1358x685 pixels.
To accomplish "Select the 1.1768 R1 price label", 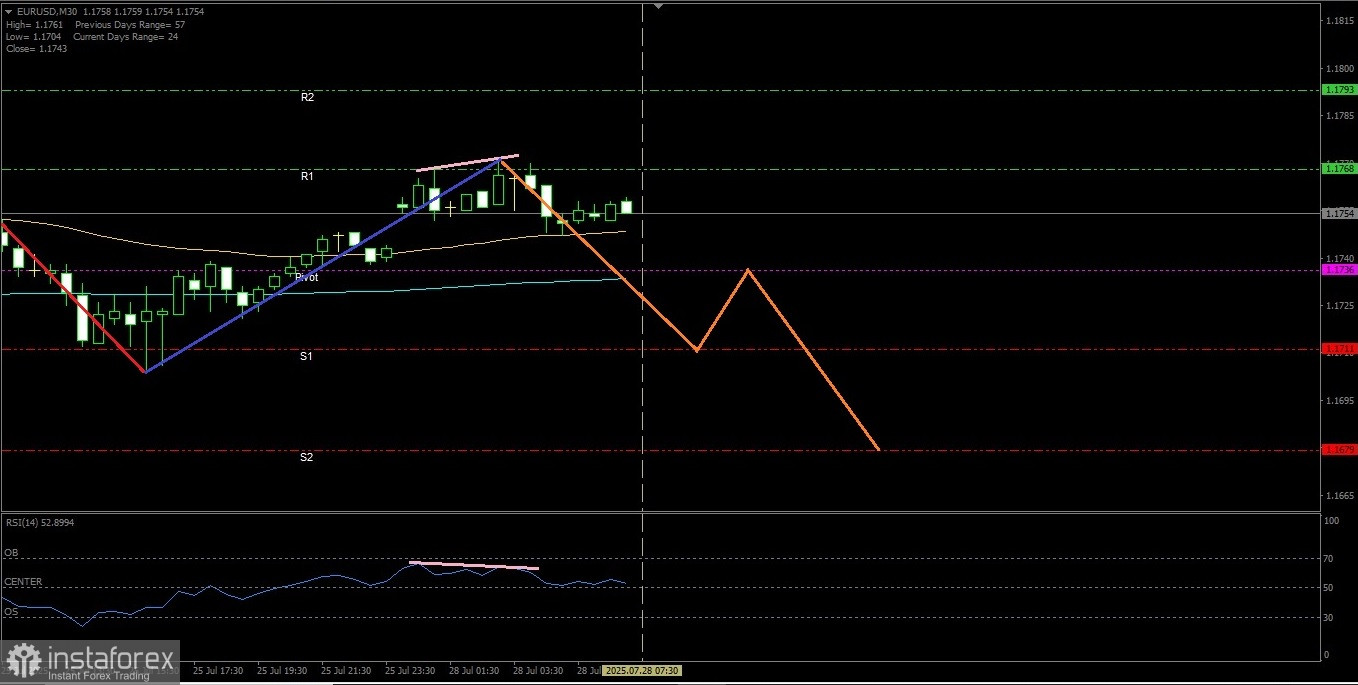I will coord(1338,169).
